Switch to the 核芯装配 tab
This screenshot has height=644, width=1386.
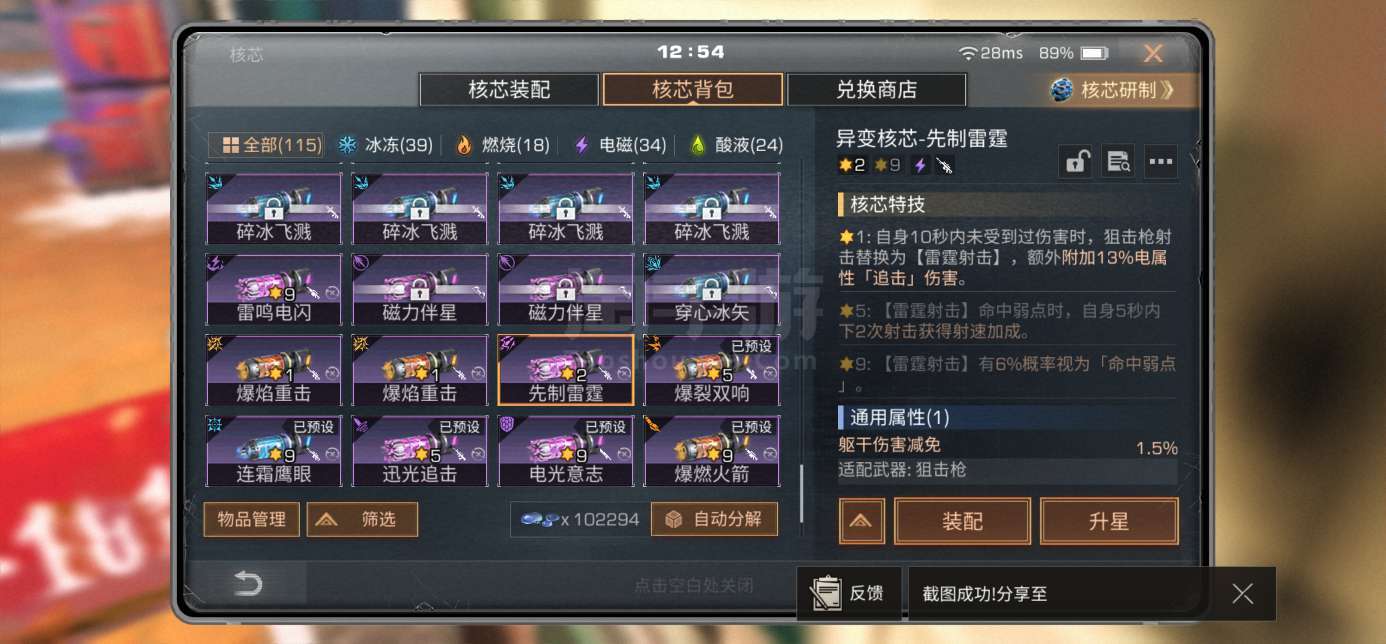(x=510, y=90)
